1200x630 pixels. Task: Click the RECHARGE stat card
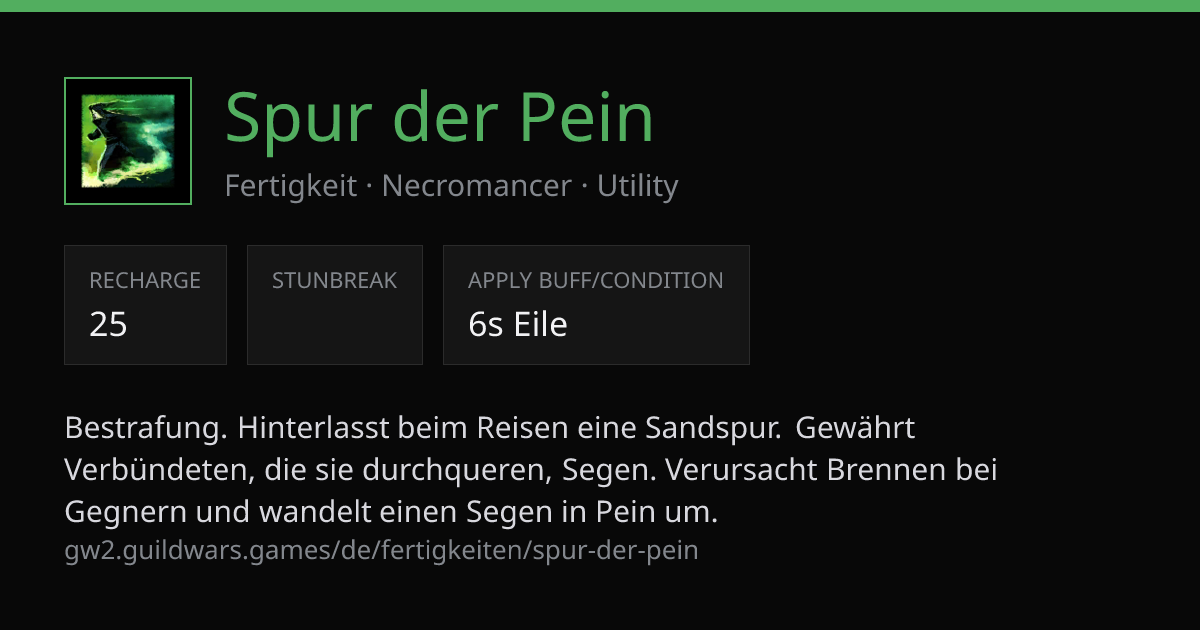pos(145,305)
